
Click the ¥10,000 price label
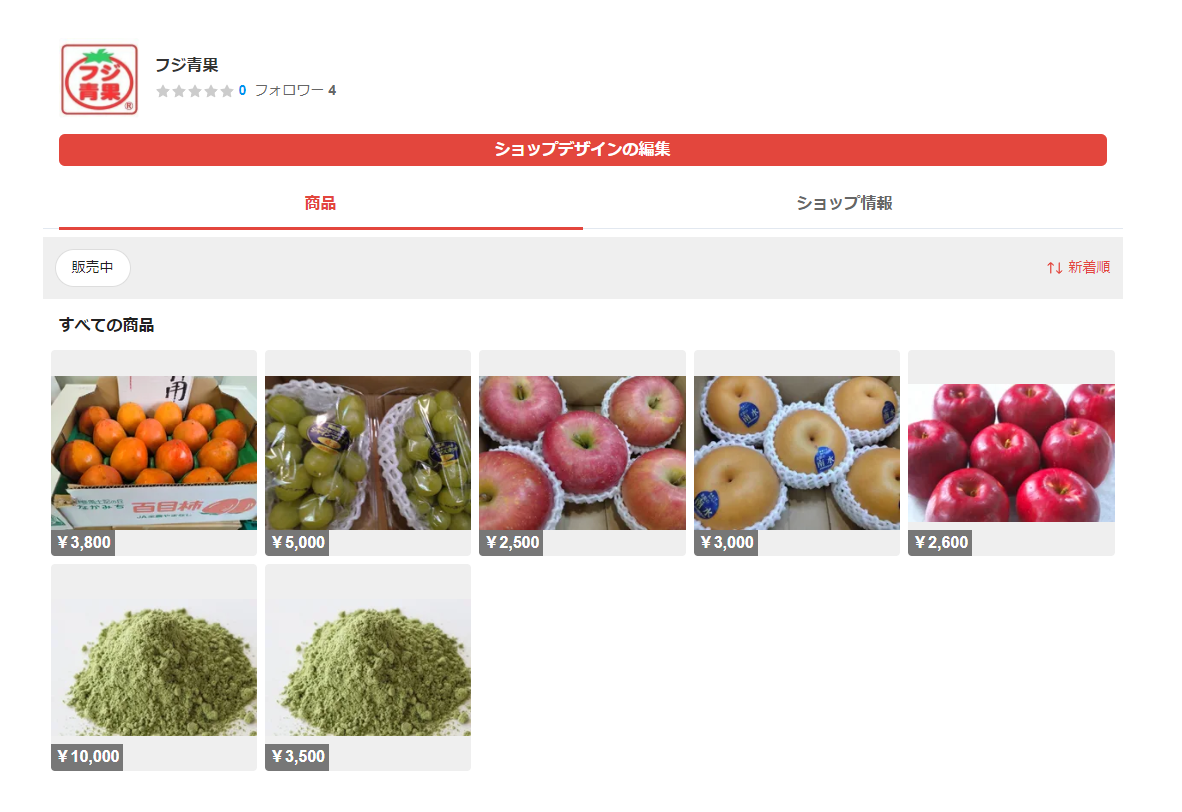coord(87,757)
